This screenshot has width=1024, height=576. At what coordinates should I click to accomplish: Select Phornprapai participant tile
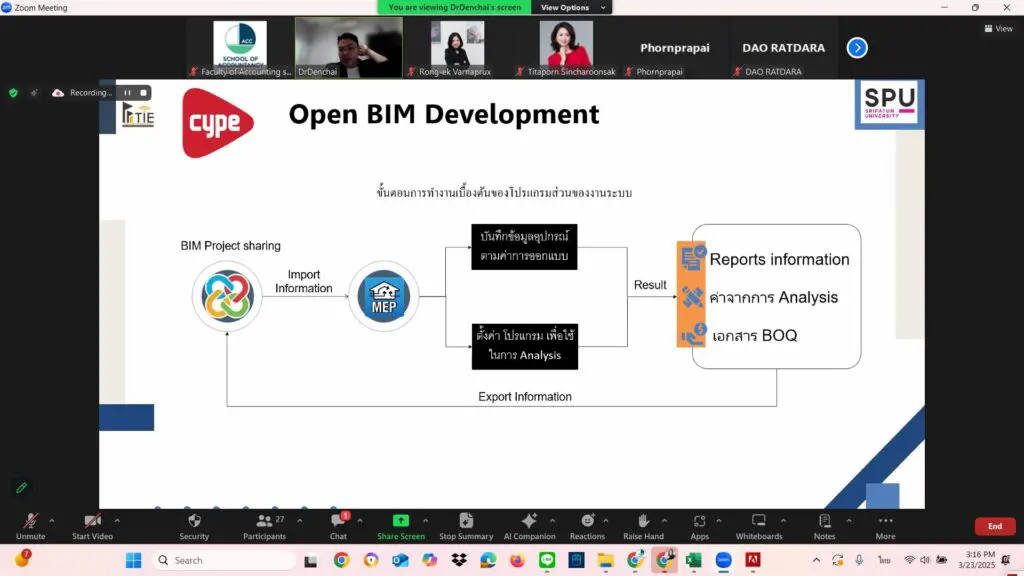coord(675,48)
